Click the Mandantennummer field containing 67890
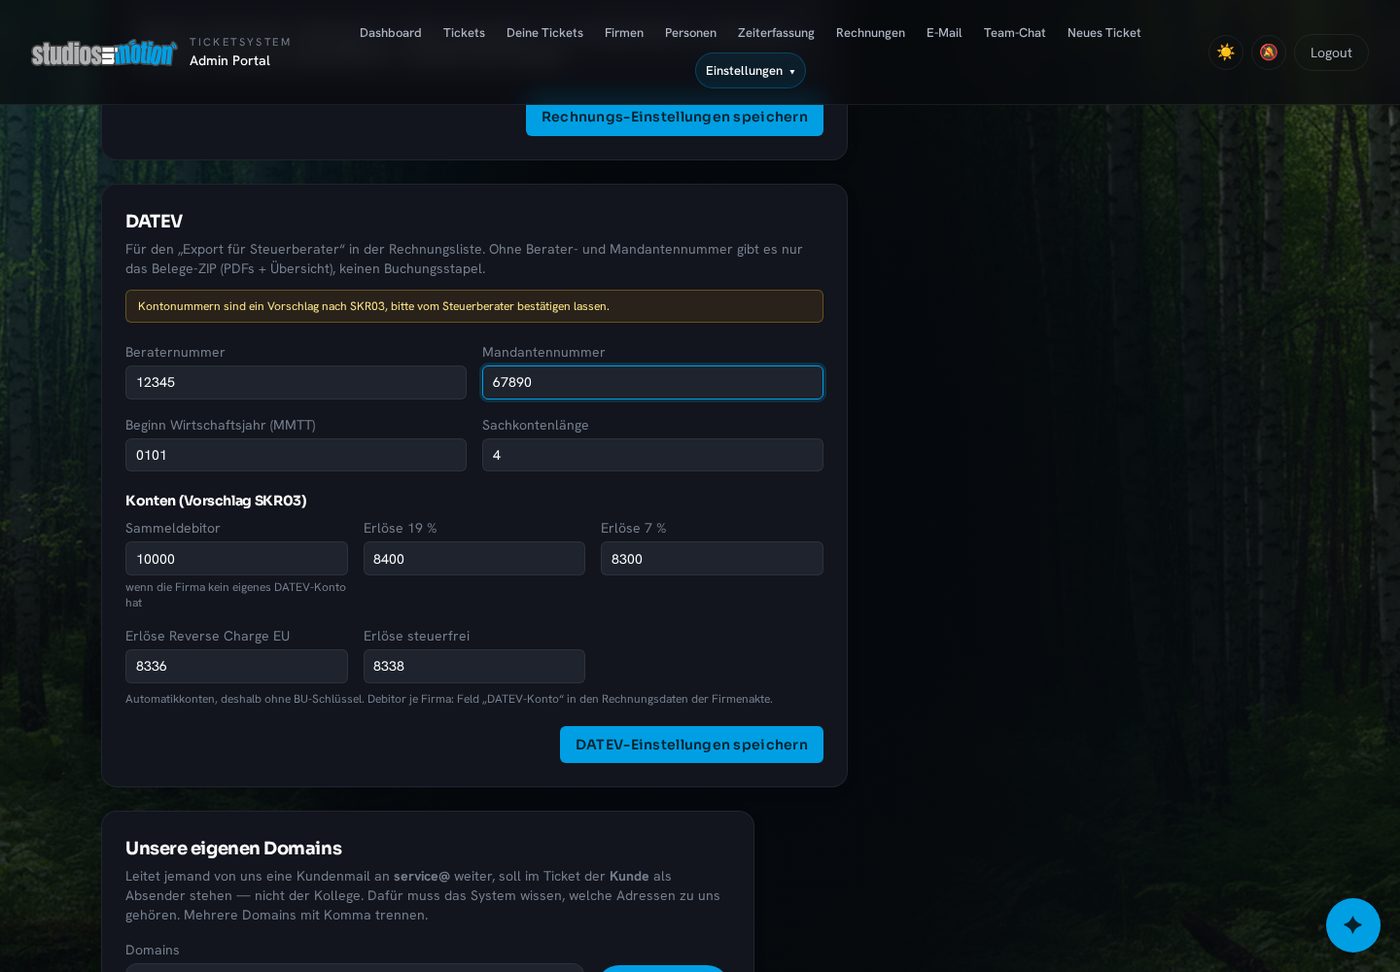 (x=652, y=382)
